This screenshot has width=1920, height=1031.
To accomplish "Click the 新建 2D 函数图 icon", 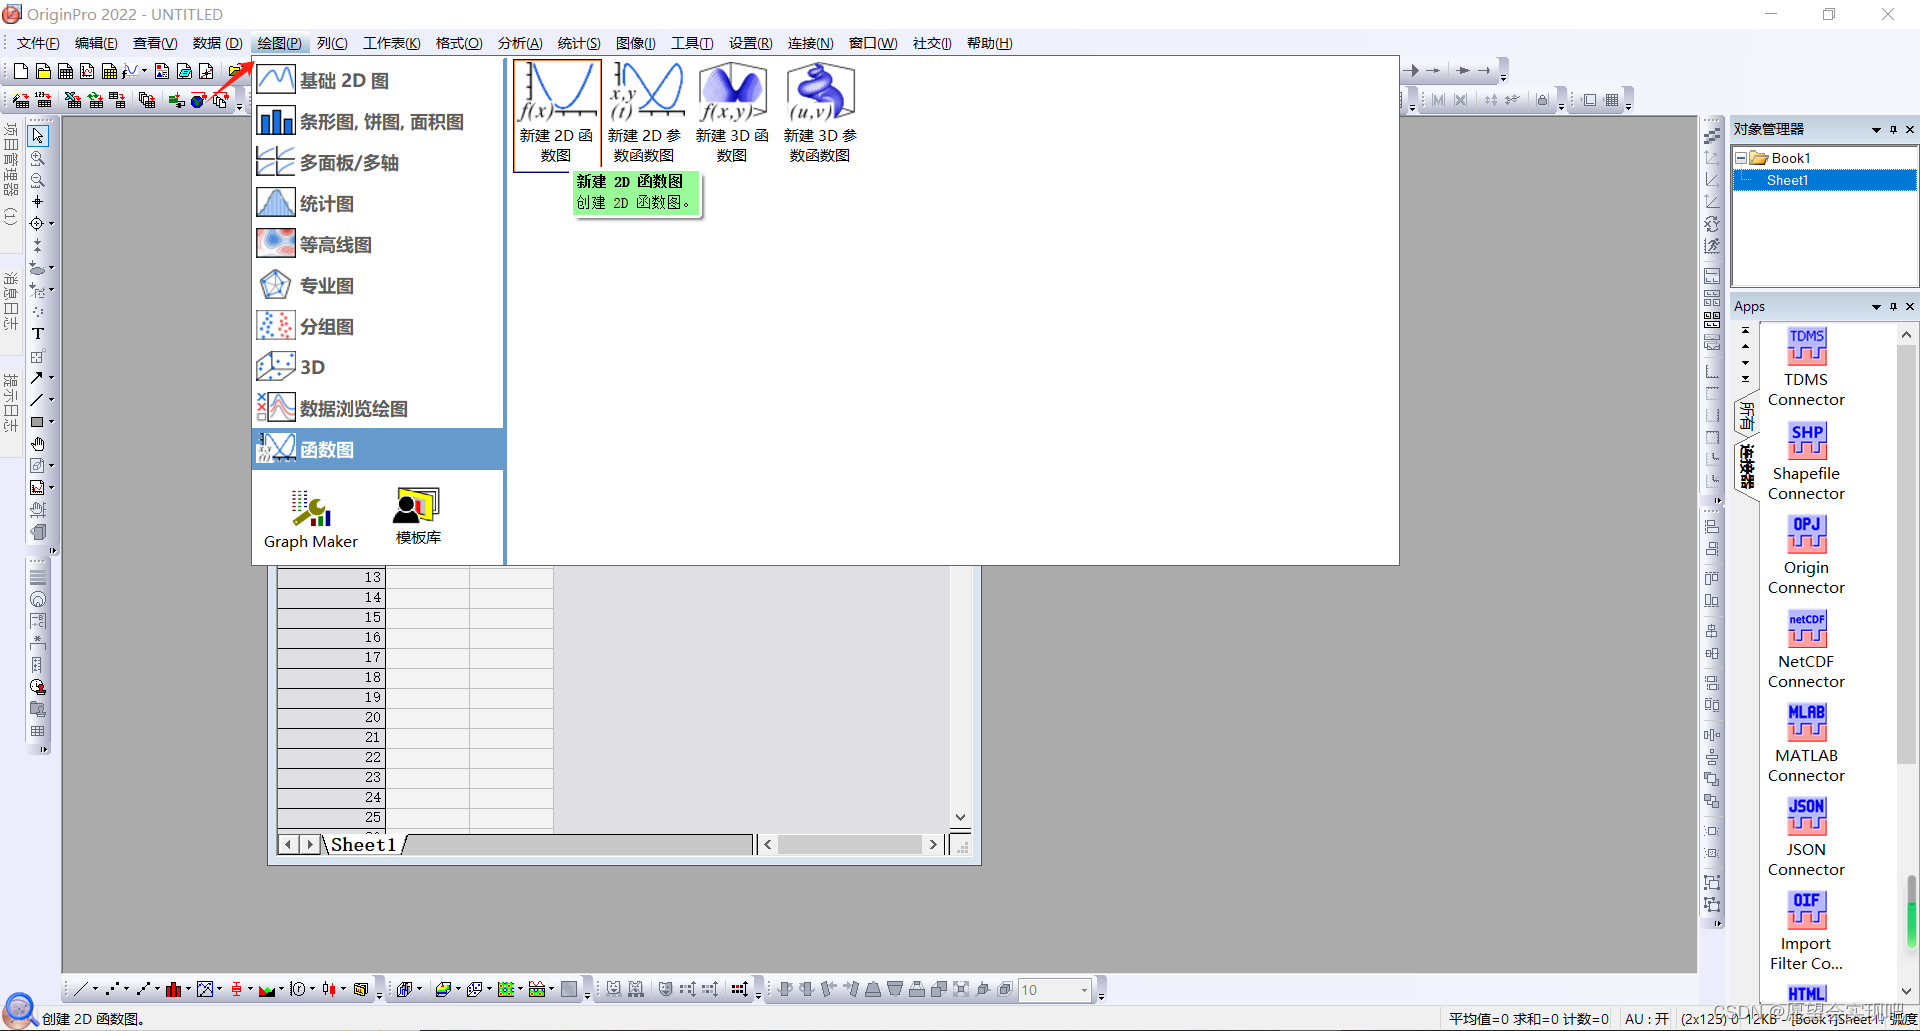I will [556, 113].
